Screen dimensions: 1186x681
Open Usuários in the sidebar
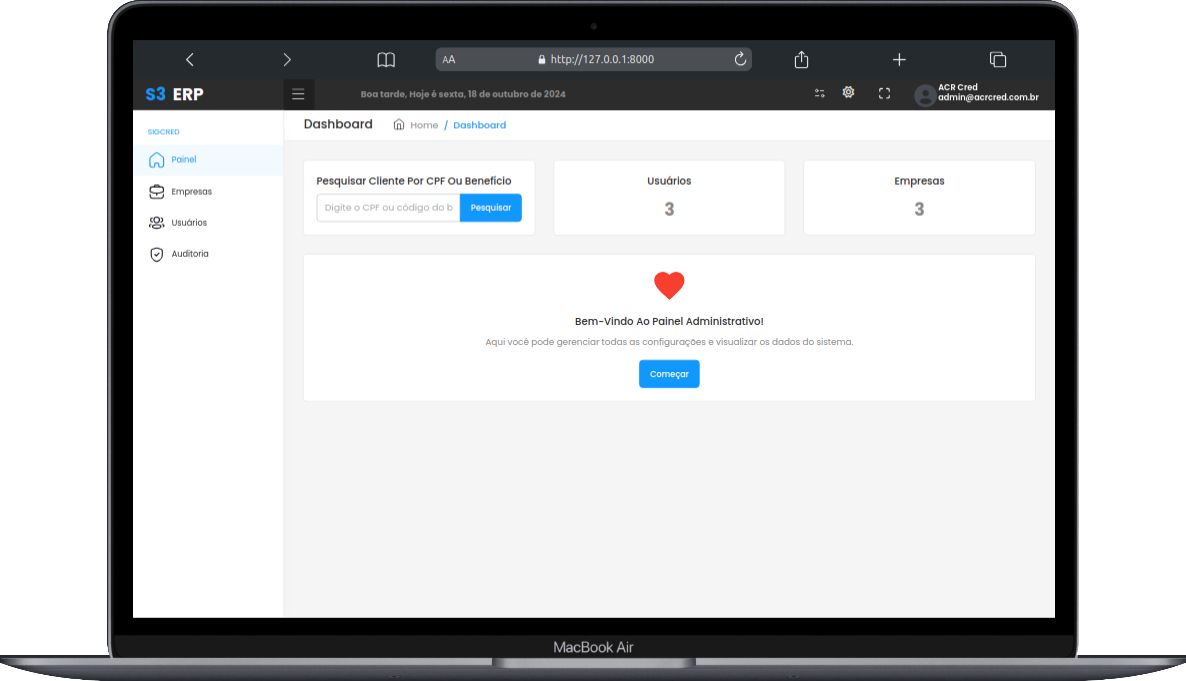pos(208,222)
